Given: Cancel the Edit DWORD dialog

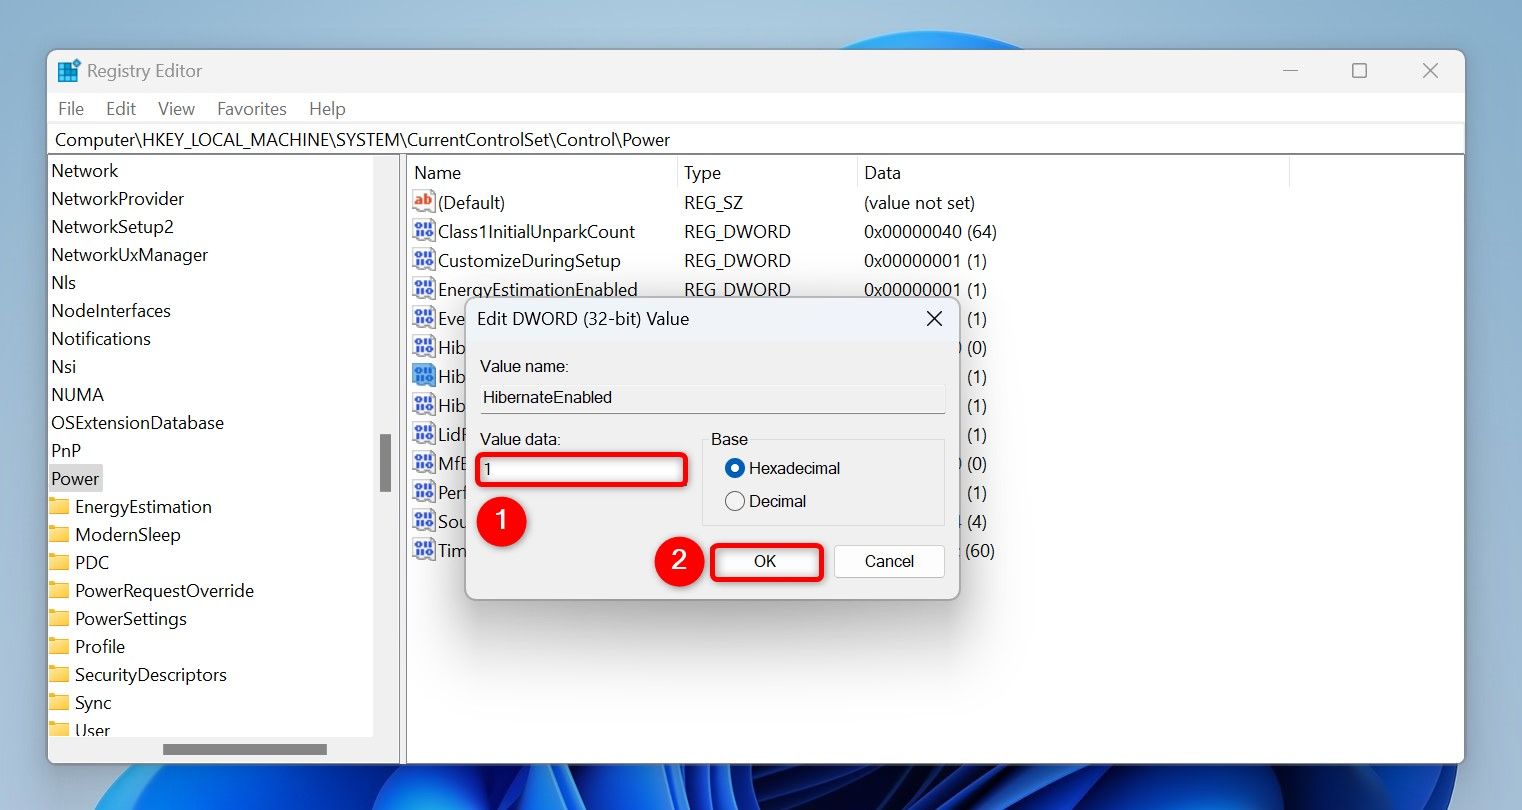Looking at the screenshot, I should coord(889,562).
